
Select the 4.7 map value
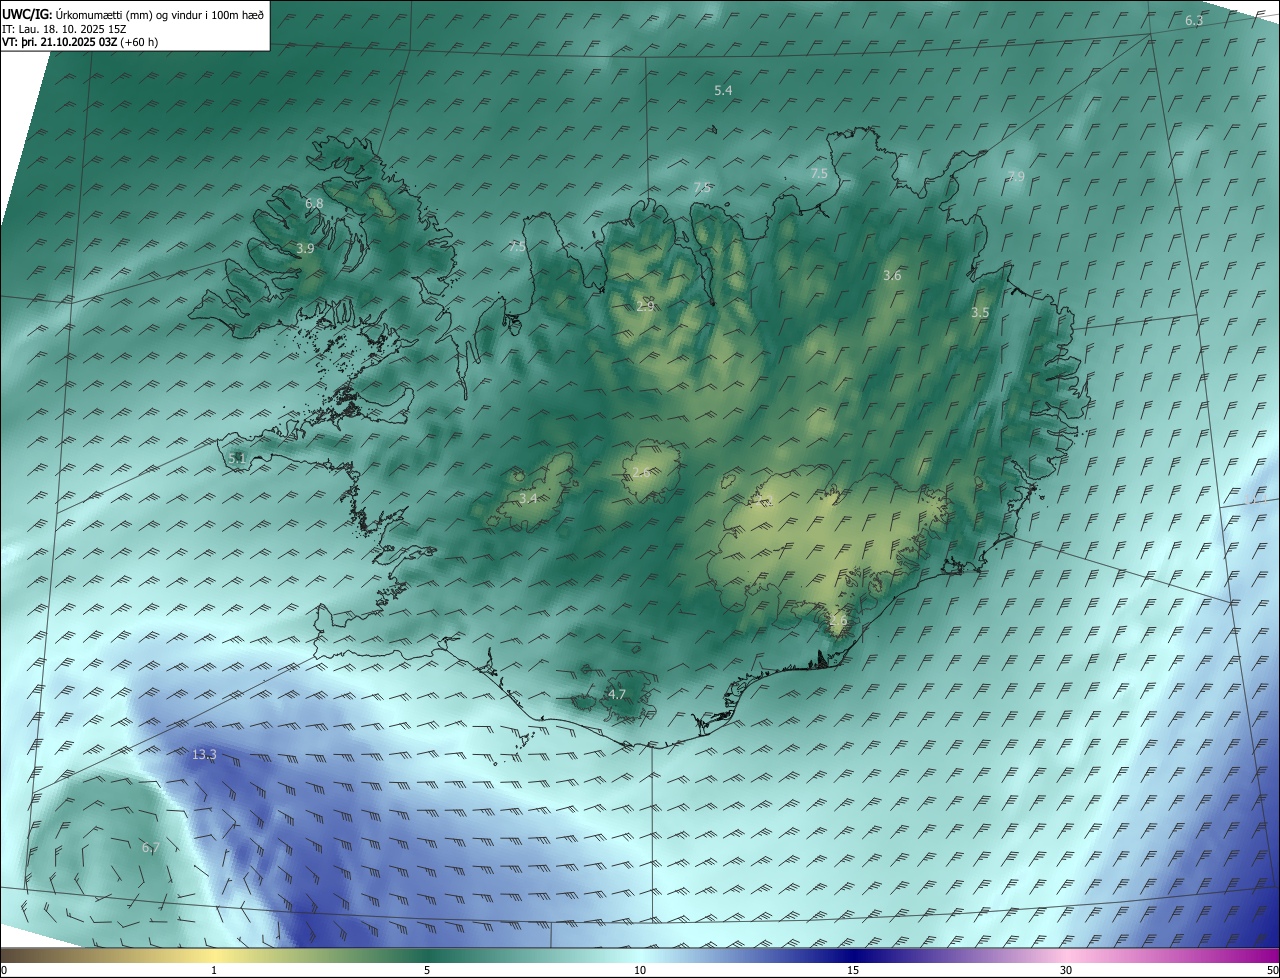tap(617, 694)
